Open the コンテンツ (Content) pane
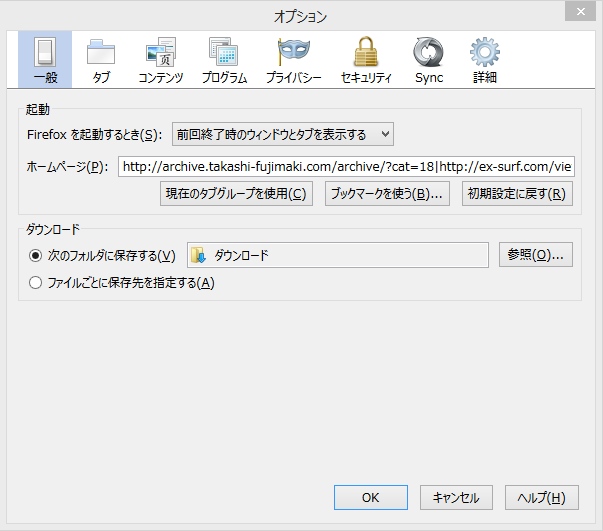This screenshot has width=603, height=531. pos(161,60)
